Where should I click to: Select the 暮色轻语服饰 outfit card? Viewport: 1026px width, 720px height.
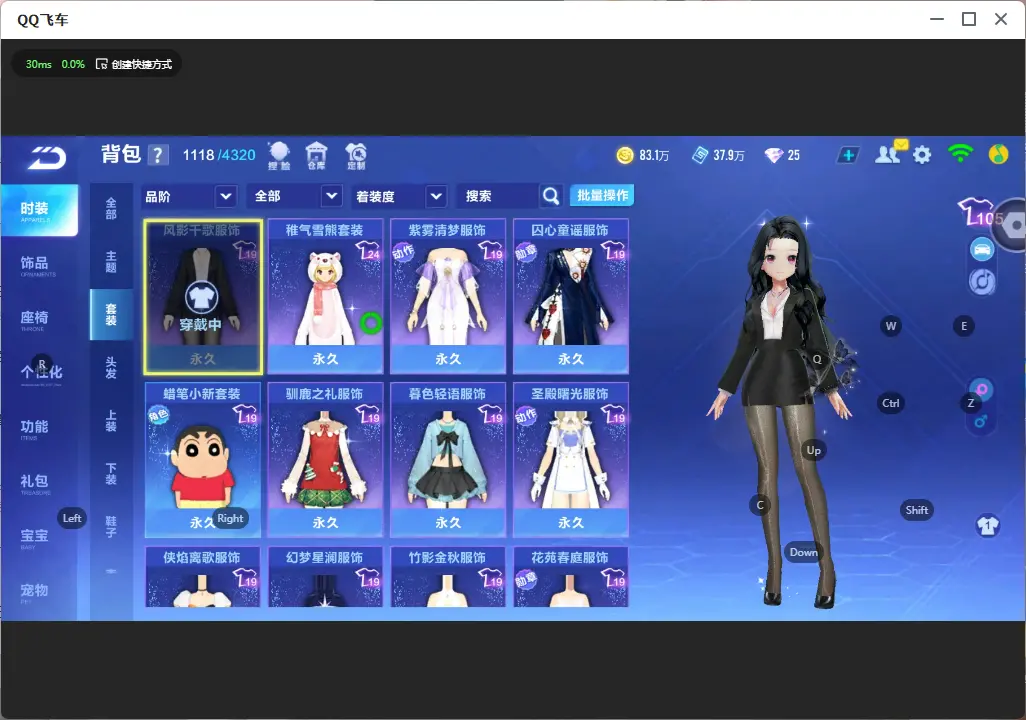pyautogui.click(x=448, y=460)
